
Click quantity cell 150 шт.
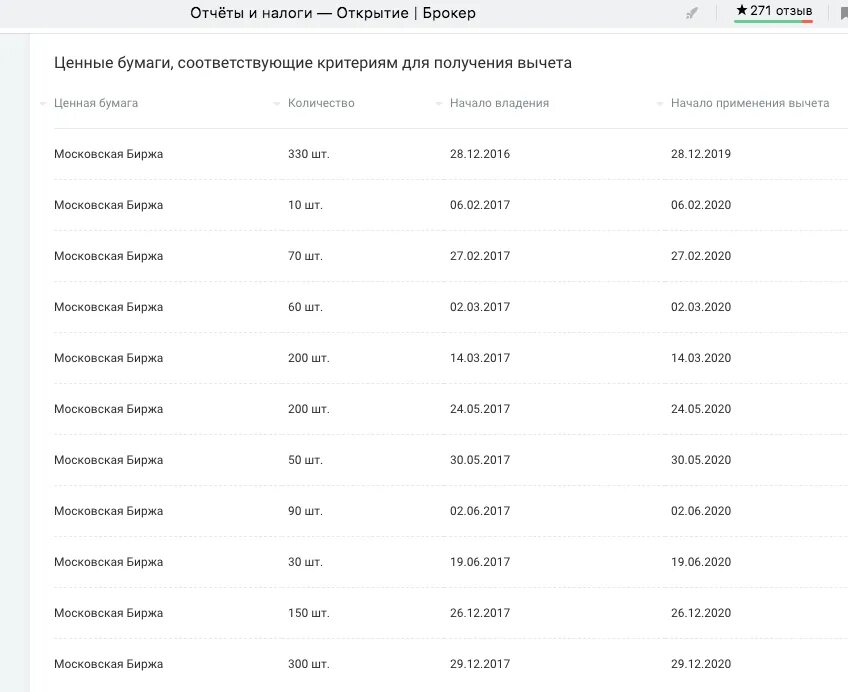coord(309,613)
